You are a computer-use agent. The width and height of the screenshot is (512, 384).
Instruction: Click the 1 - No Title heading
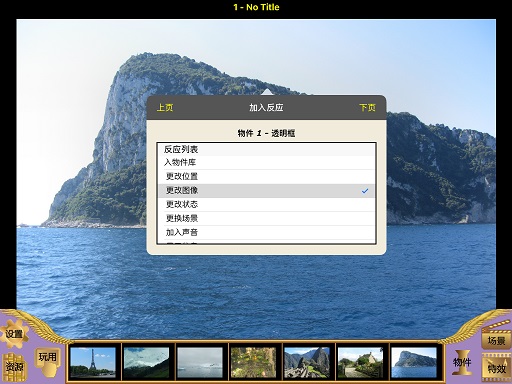tap(256, 7)
